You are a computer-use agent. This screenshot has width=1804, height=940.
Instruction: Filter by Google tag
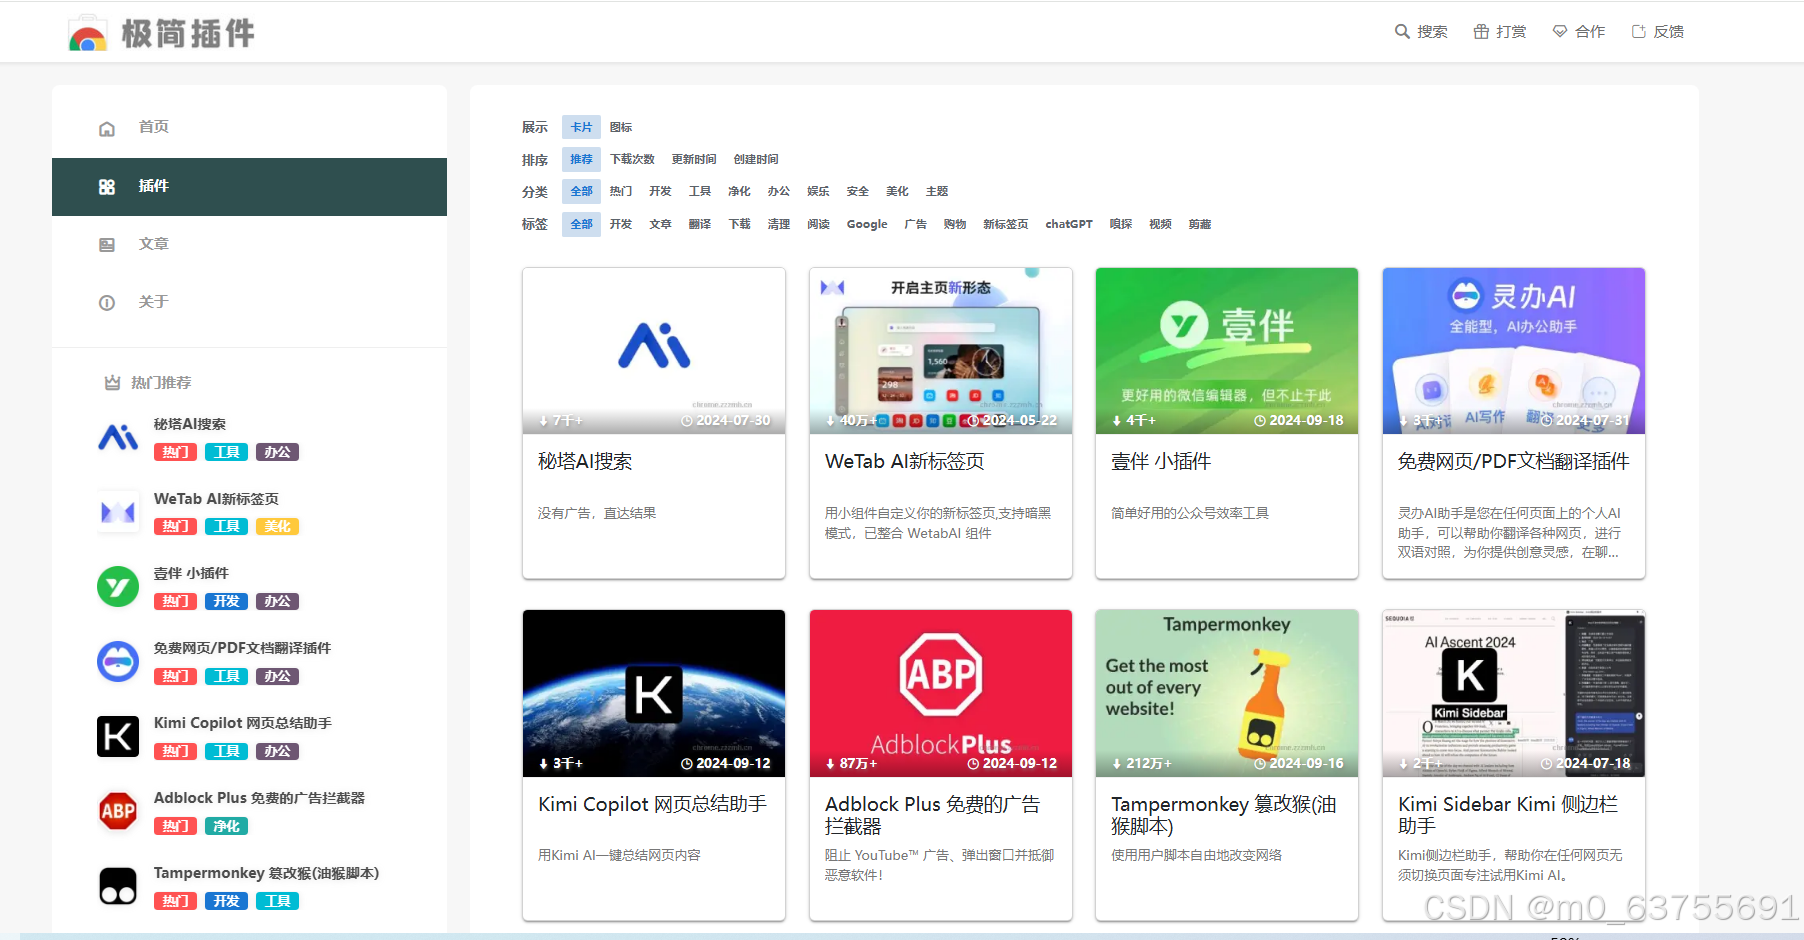[867, 224]
